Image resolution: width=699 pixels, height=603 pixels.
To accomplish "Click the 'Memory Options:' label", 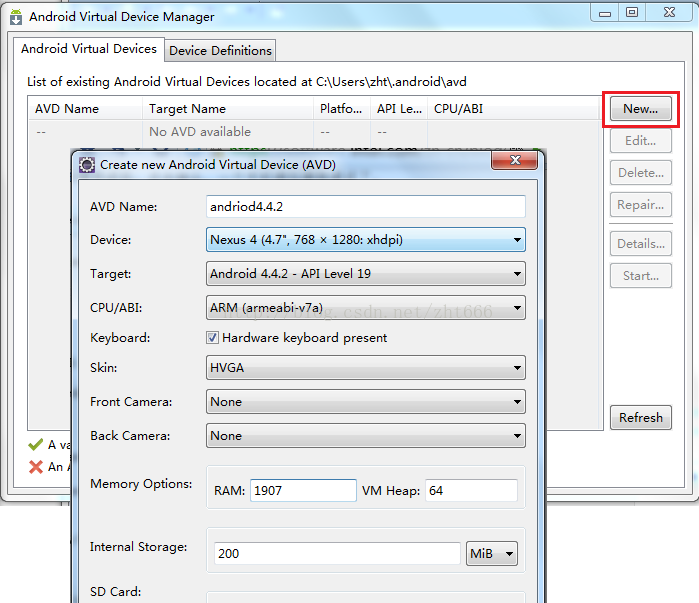I will (141, 484).
